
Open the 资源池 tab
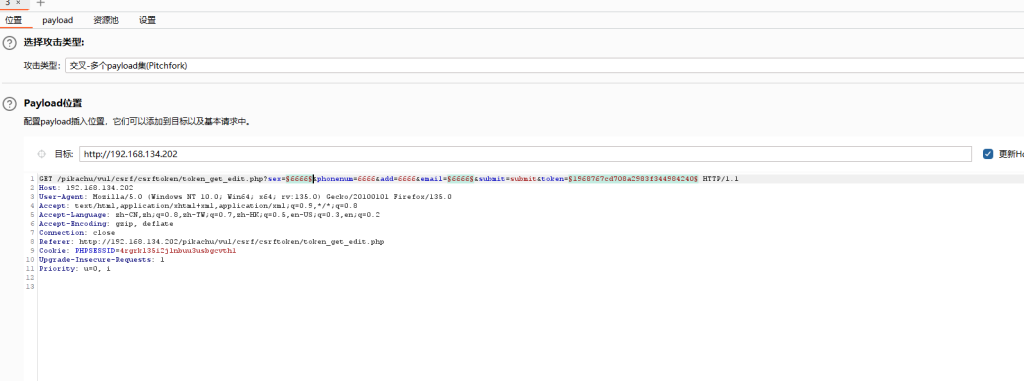106,20
